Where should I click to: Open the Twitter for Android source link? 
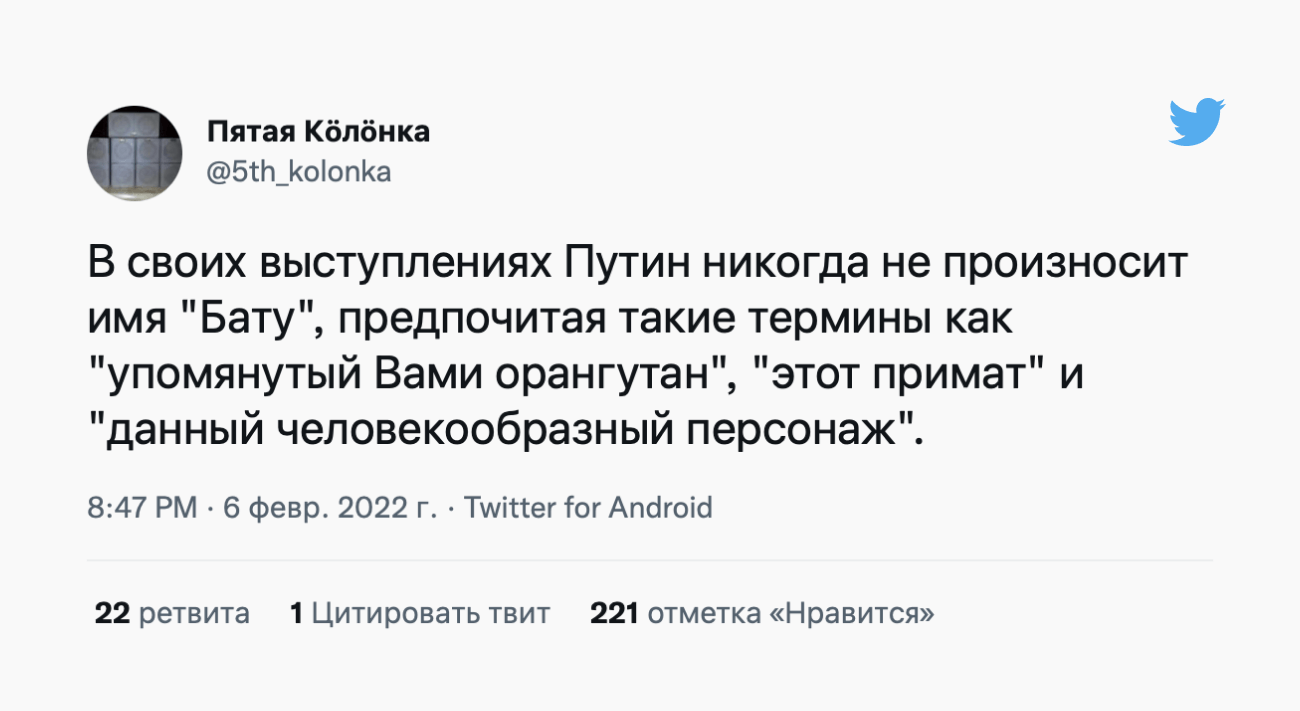point(589,508)
